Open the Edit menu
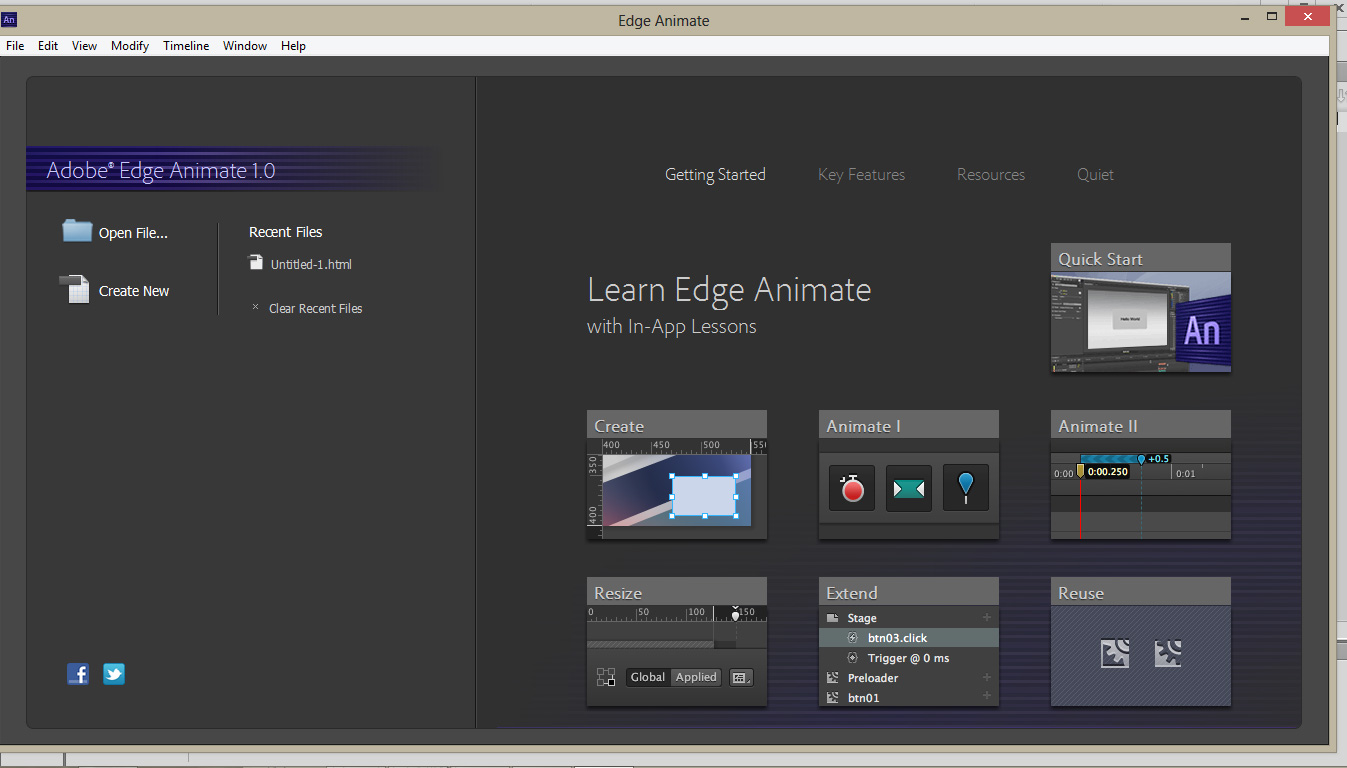1347x768 pixels. tap(48, 46)
